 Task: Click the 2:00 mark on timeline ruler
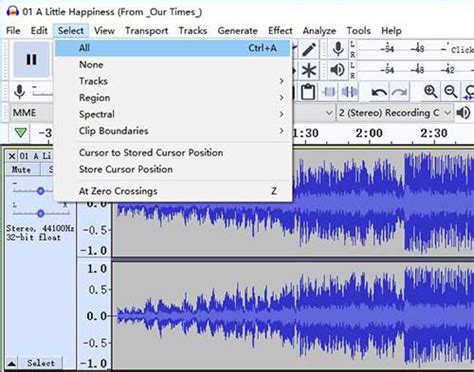[369, 133]
